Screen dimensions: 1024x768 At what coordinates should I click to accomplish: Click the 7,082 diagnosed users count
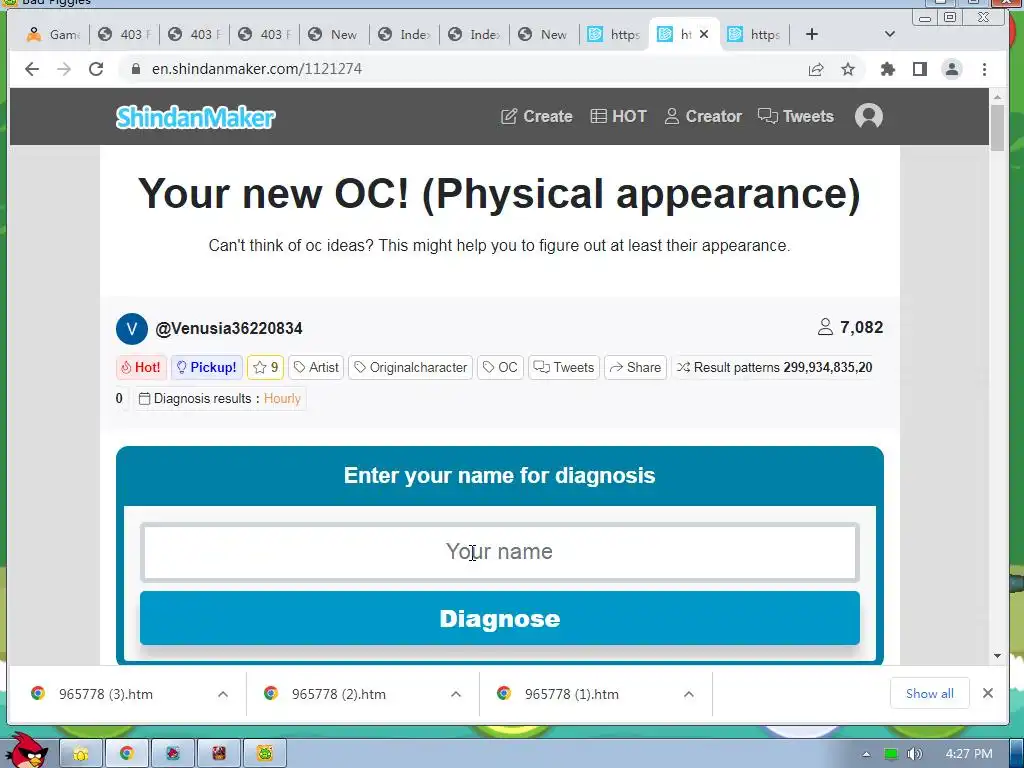click(850, 327)
